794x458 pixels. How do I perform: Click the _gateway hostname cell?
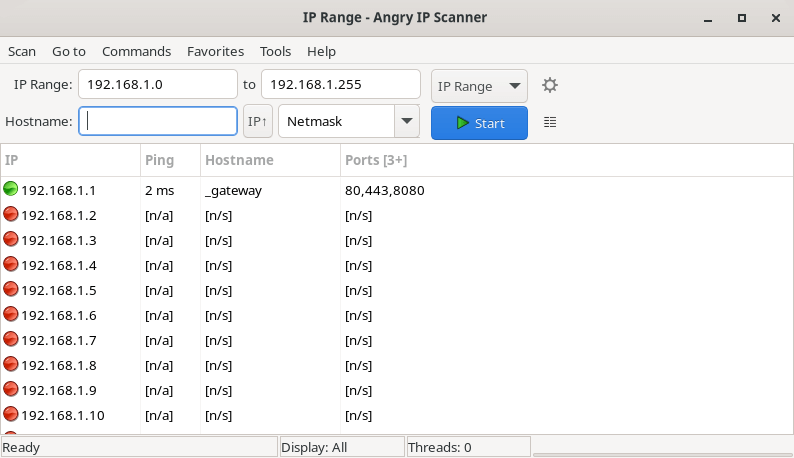click(x=233, y=190)
